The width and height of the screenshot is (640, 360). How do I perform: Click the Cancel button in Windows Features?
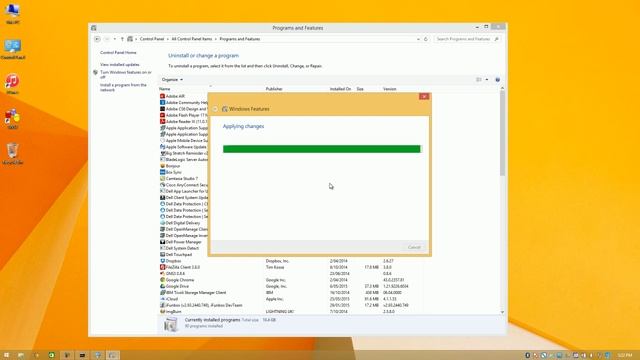(414, 247)
